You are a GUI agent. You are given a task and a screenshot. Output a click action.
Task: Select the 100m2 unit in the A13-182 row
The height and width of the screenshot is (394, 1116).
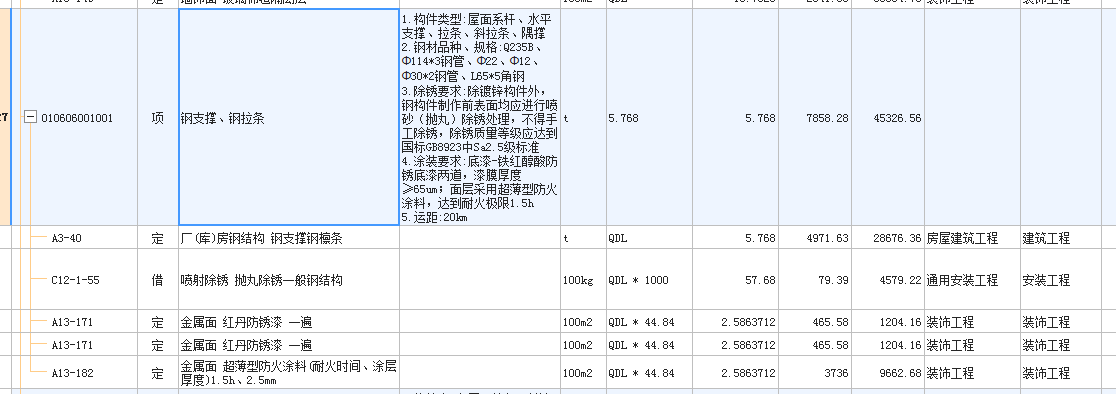583,373
